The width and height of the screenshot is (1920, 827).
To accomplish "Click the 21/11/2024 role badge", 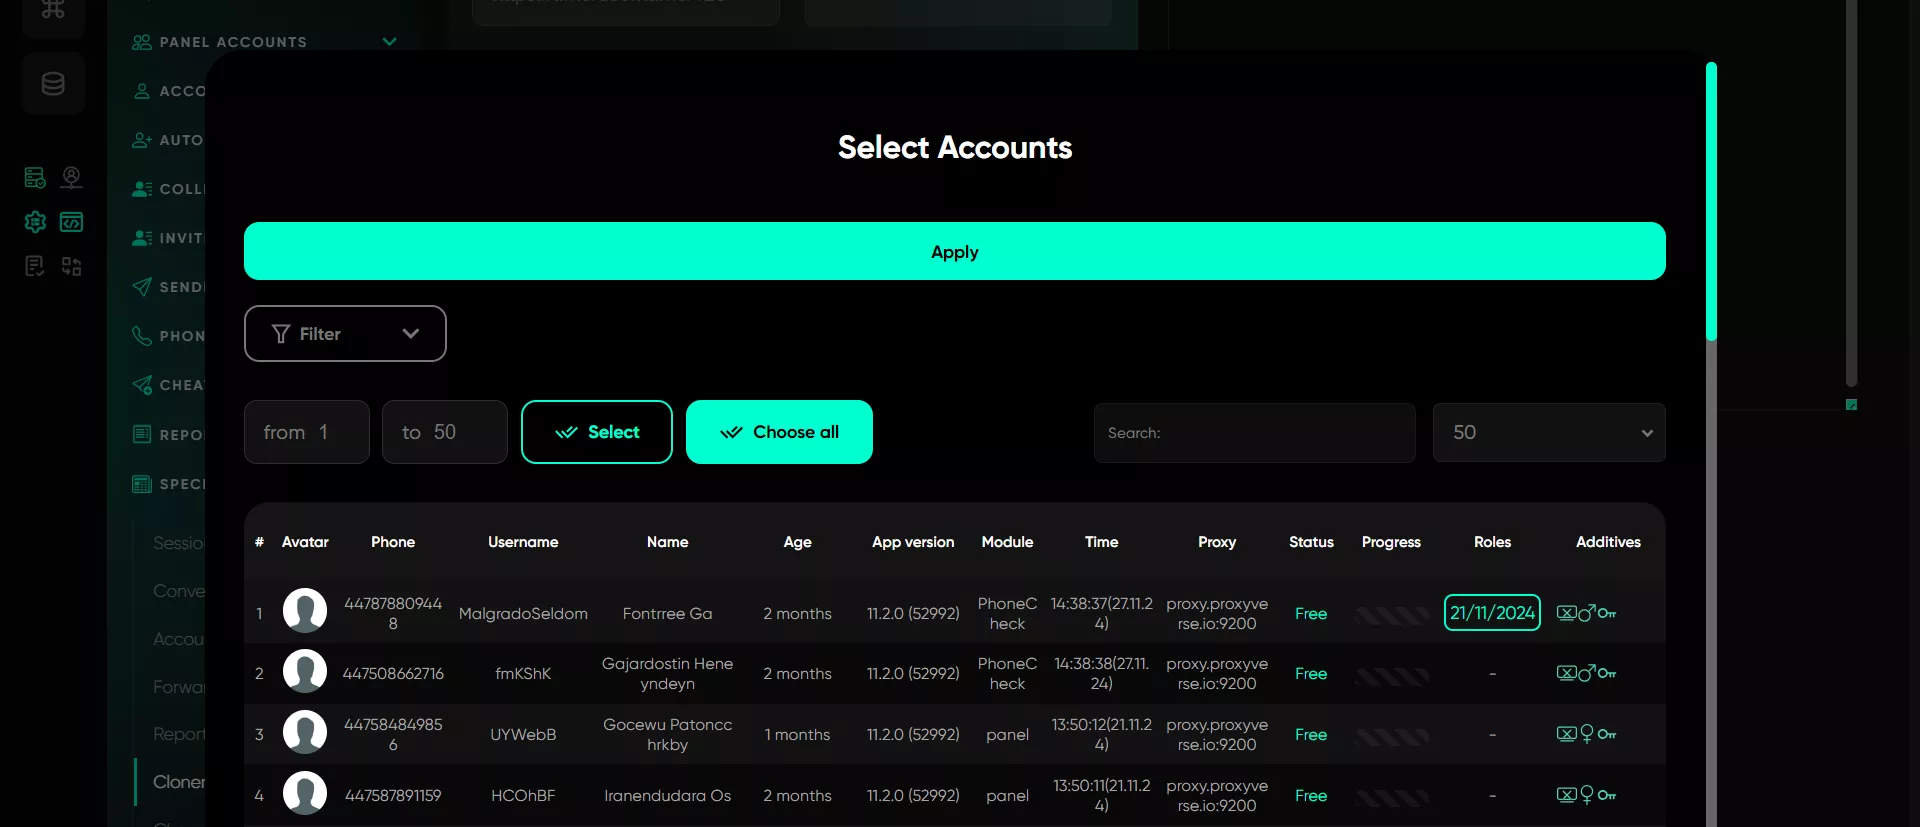I will [1492, 613].
